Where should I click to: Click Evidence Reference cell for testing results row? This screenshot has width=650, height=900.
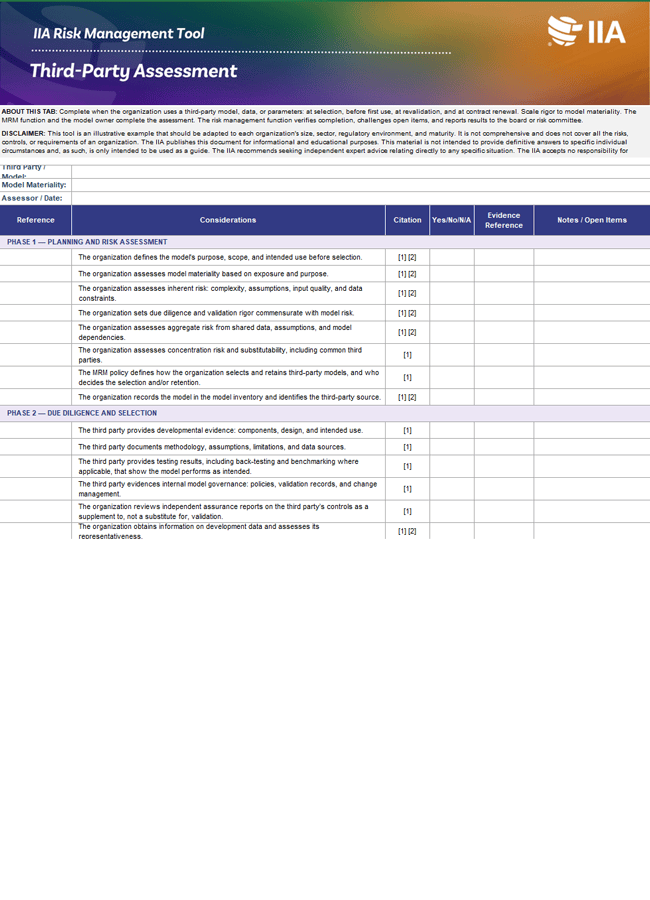[504, 466]
